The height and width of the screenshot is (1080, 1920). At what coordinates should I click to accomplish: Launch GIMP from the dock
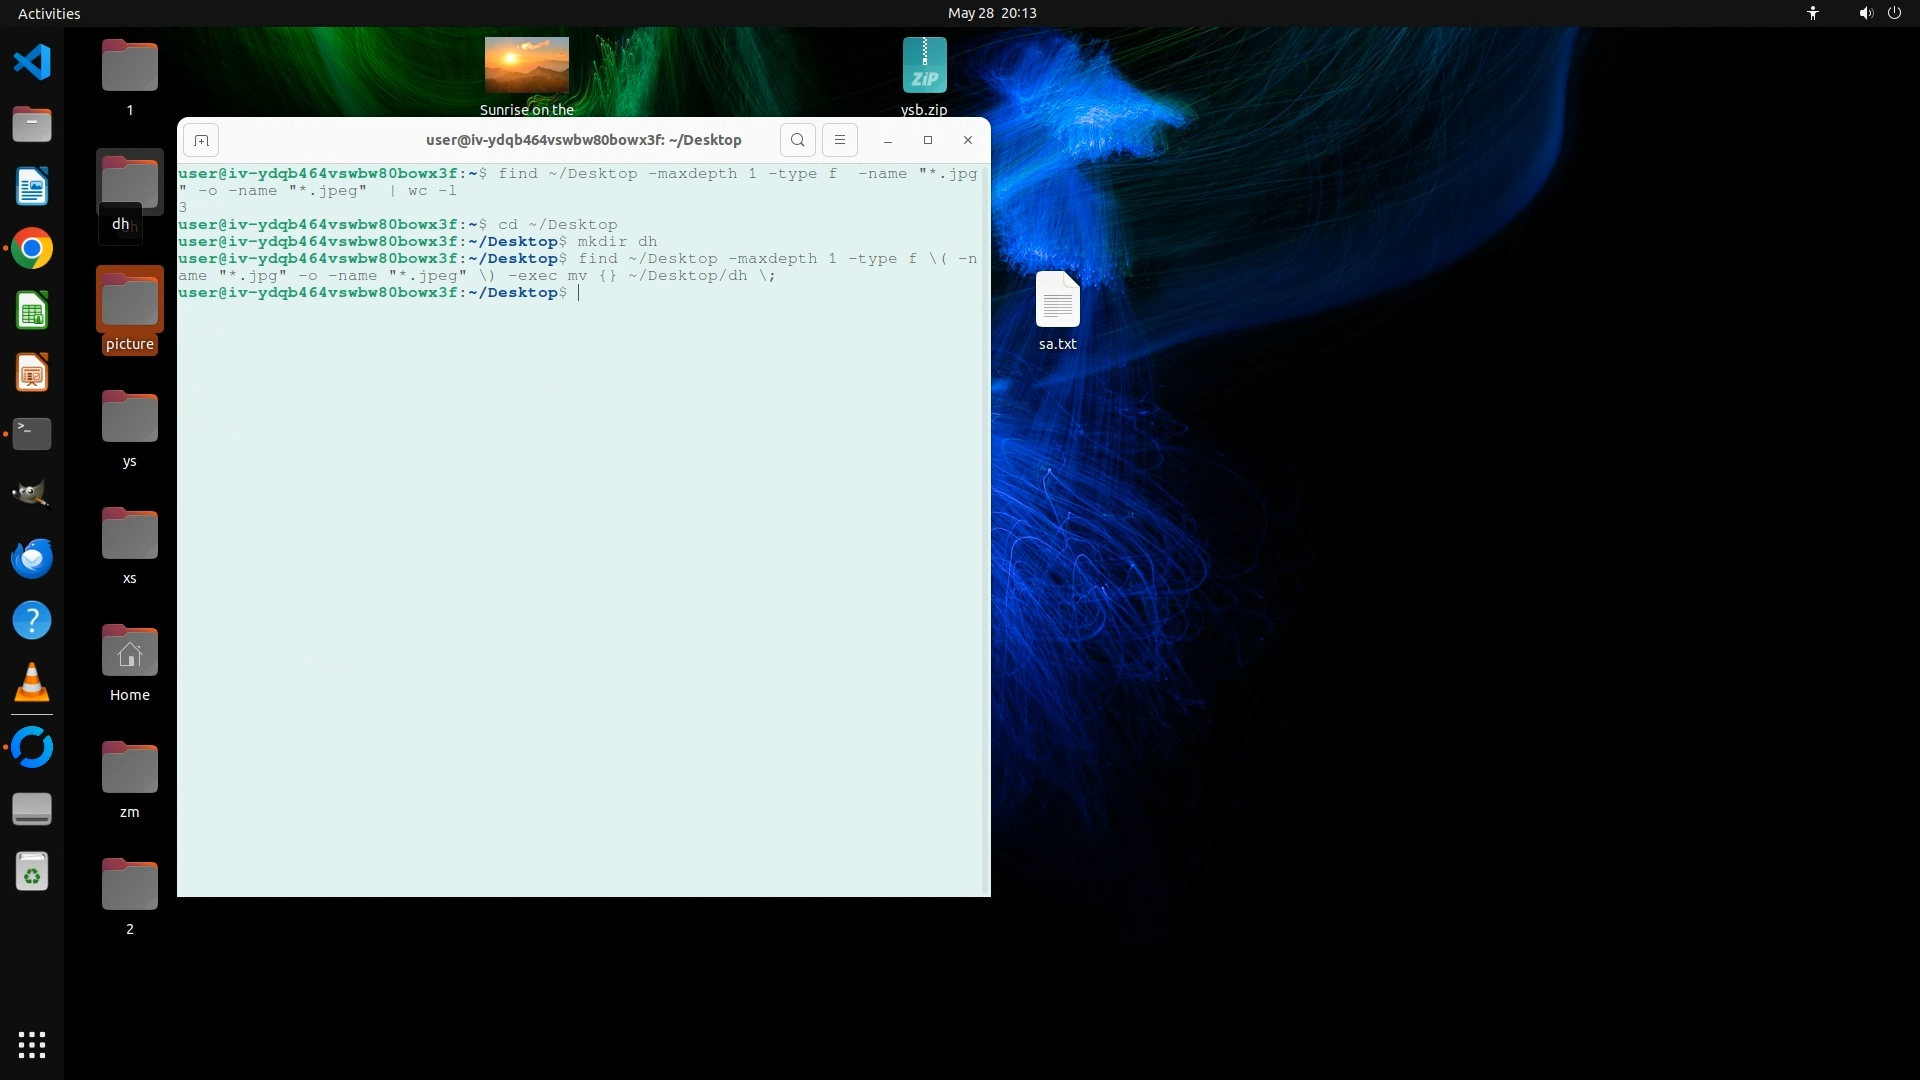tap(32, 495)
